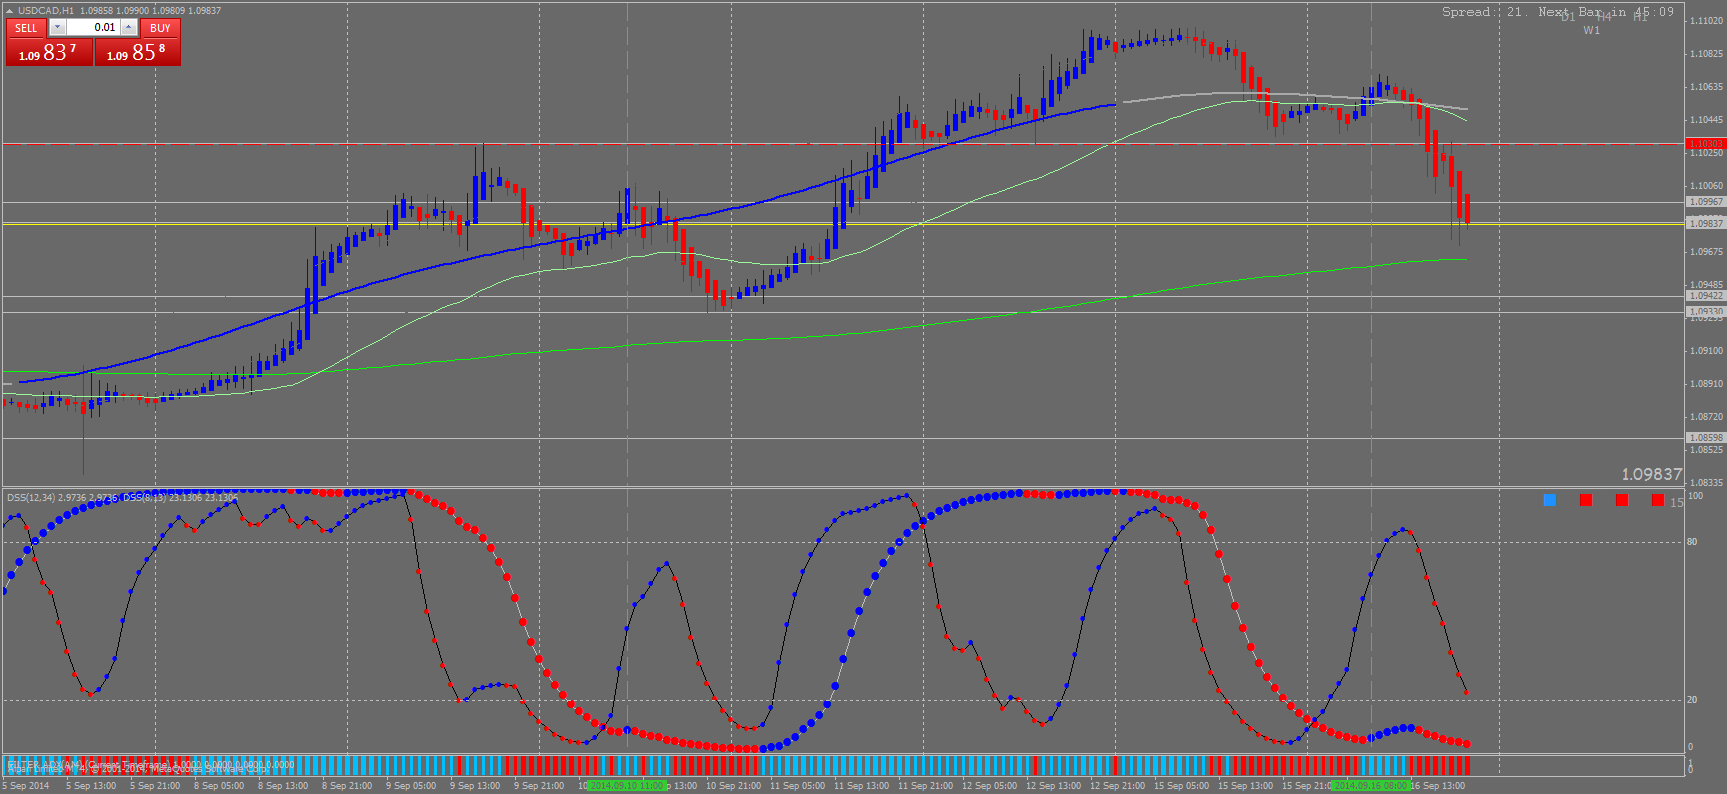
Task: Click the 5 Sep 2014 date label
Action: 28,786
